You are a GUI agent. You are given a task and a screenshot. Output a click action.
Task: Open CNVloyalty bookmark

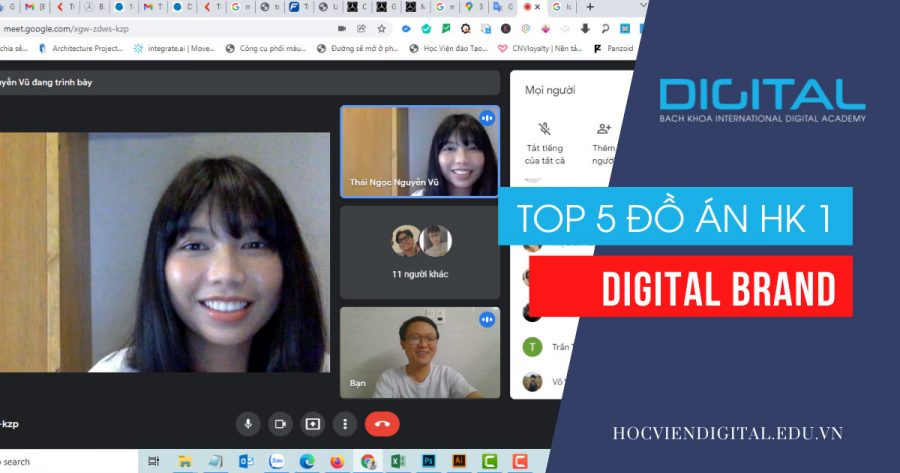(x=540, y=49)
